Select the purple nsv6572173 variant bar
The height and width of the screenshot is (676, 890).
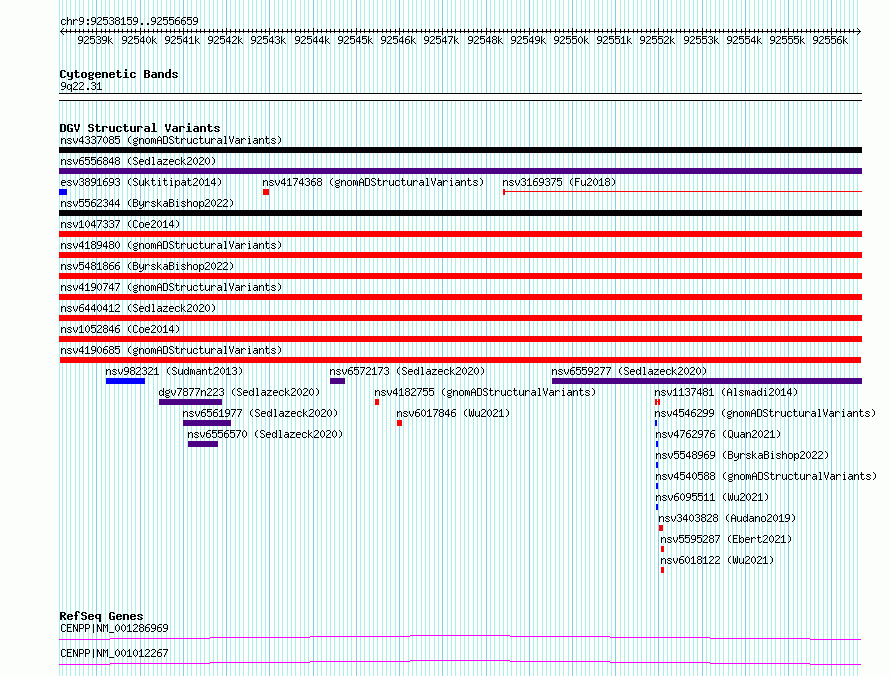click(337, 381)
